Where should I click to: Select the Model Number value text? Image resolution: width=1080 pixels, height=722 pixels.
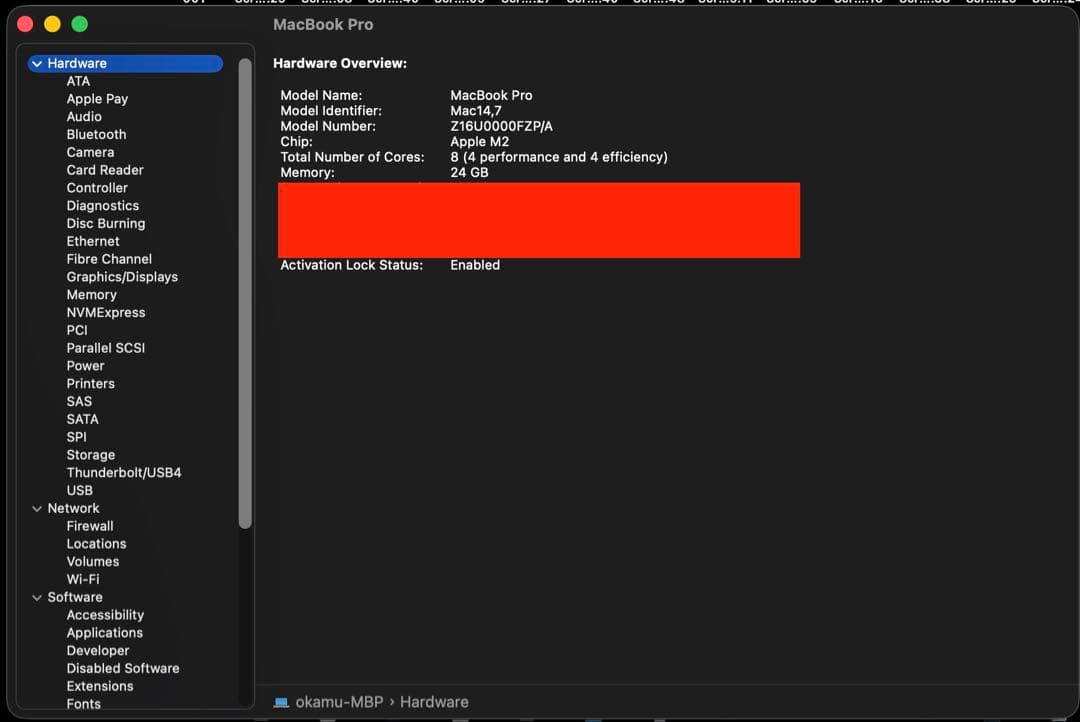pyautogui.click(x=501, y=127)
